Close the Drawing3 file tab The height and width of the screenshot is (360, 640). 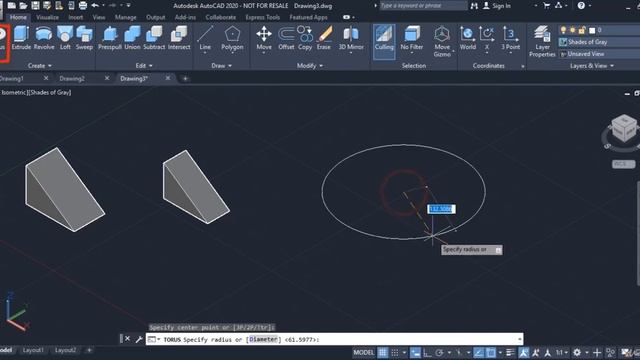point(168,78)
